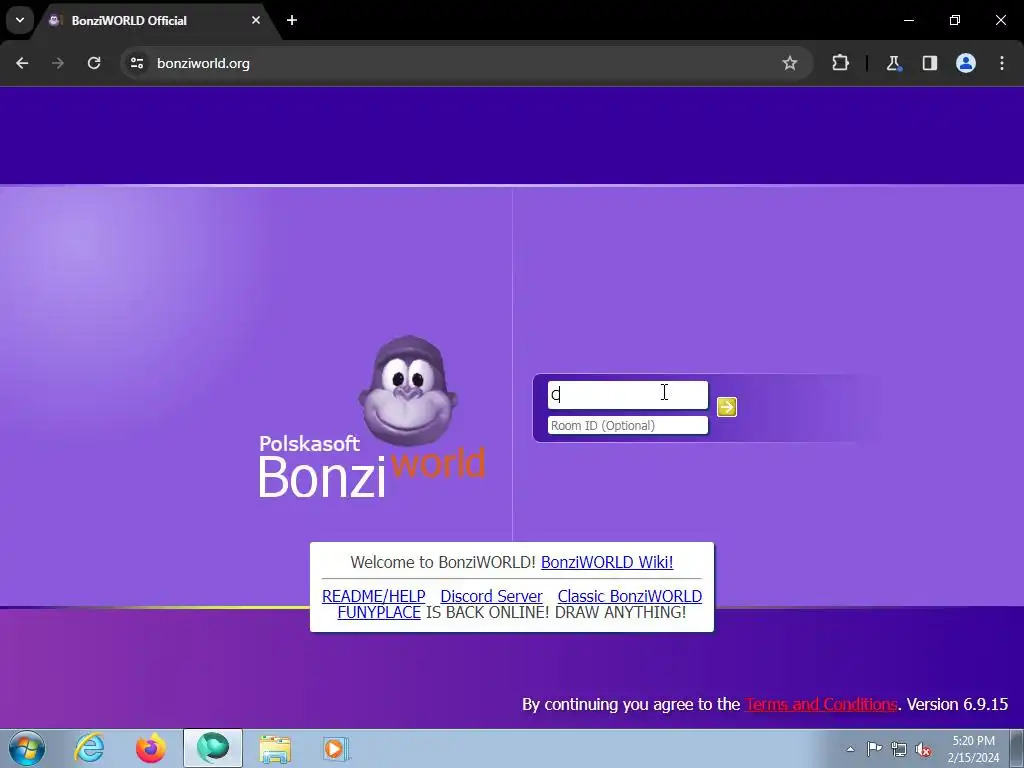Bookmark this page with the star icon

(x=790, y=63)
